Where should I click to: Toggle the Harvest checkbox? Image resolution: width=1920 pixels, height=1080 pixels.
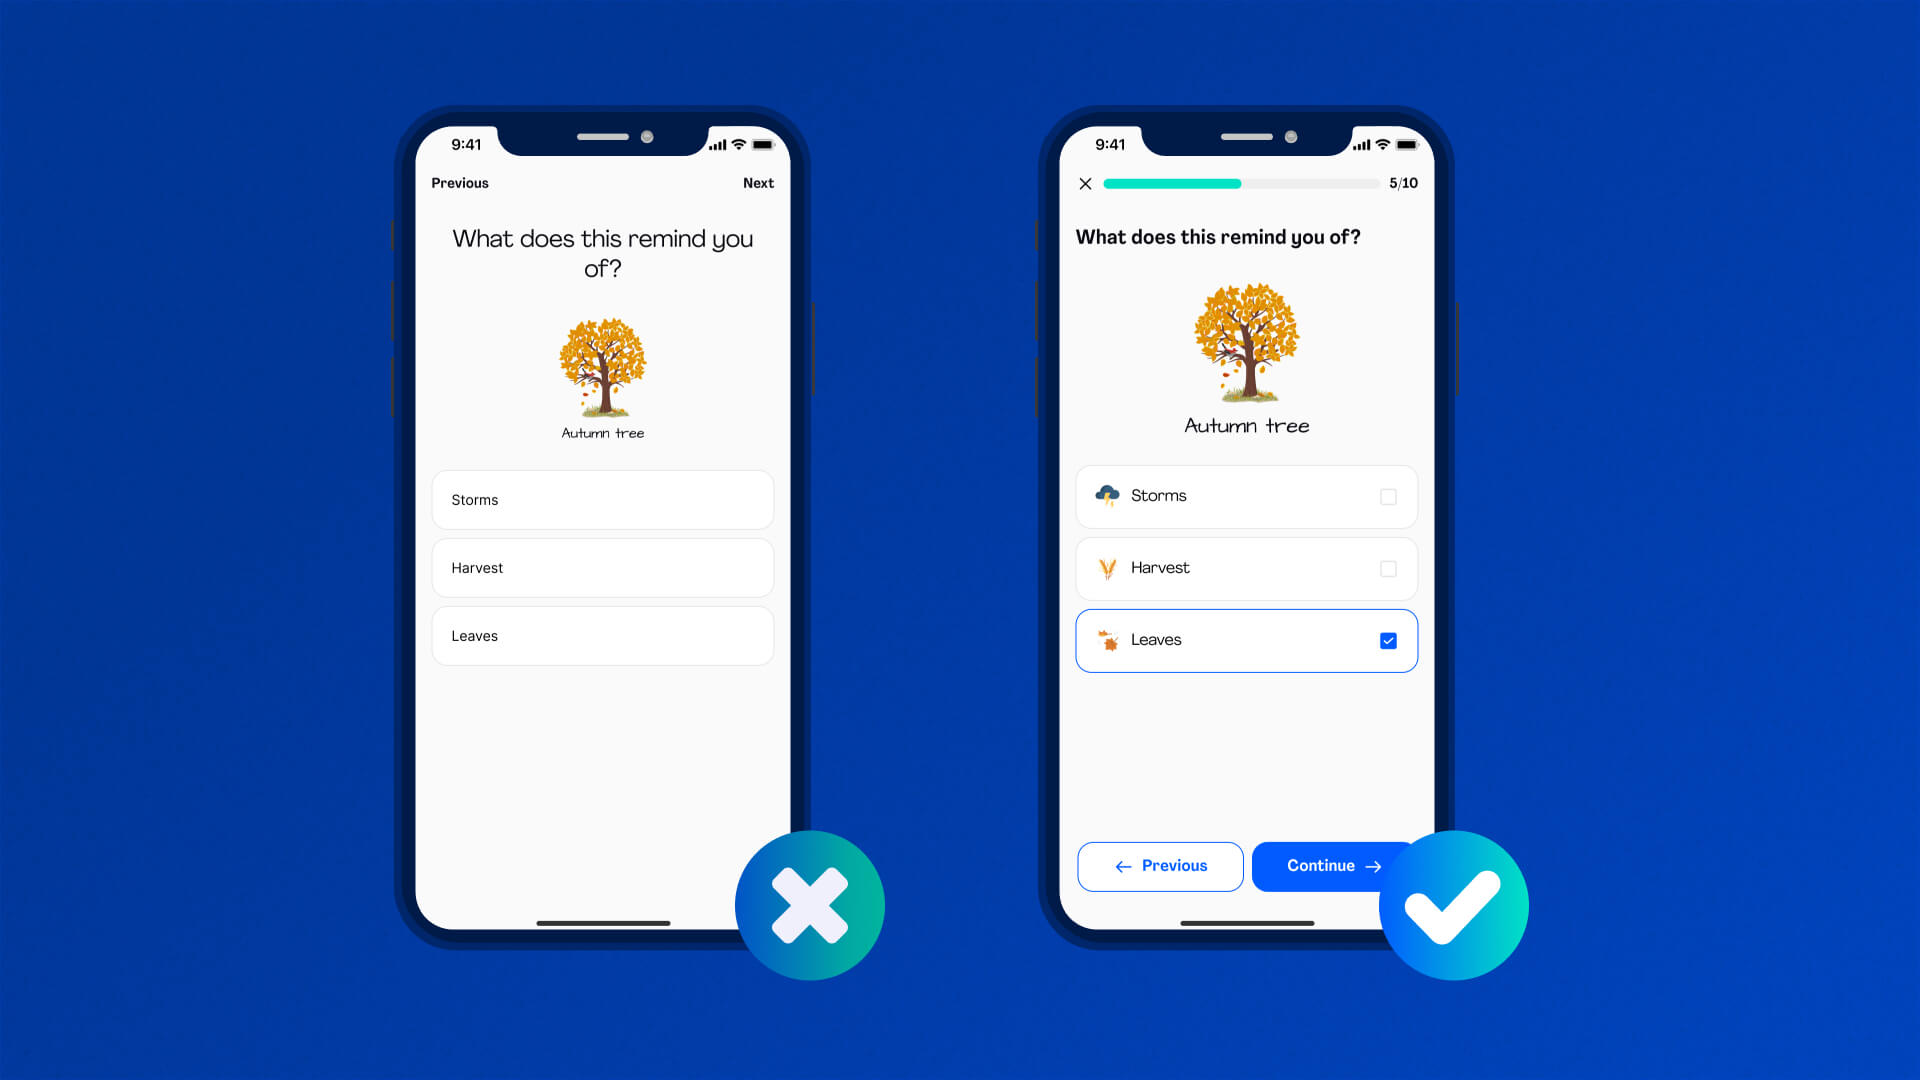pyautogui.click(x=1389, y=568)
